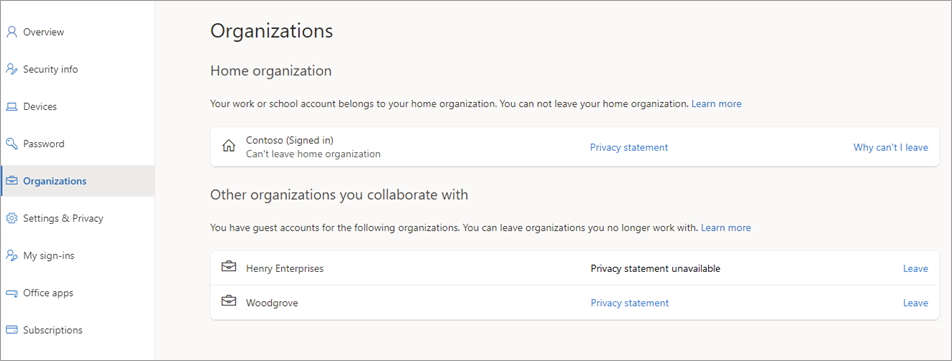Open Contoso Privacy statement link

click(629, 147)
